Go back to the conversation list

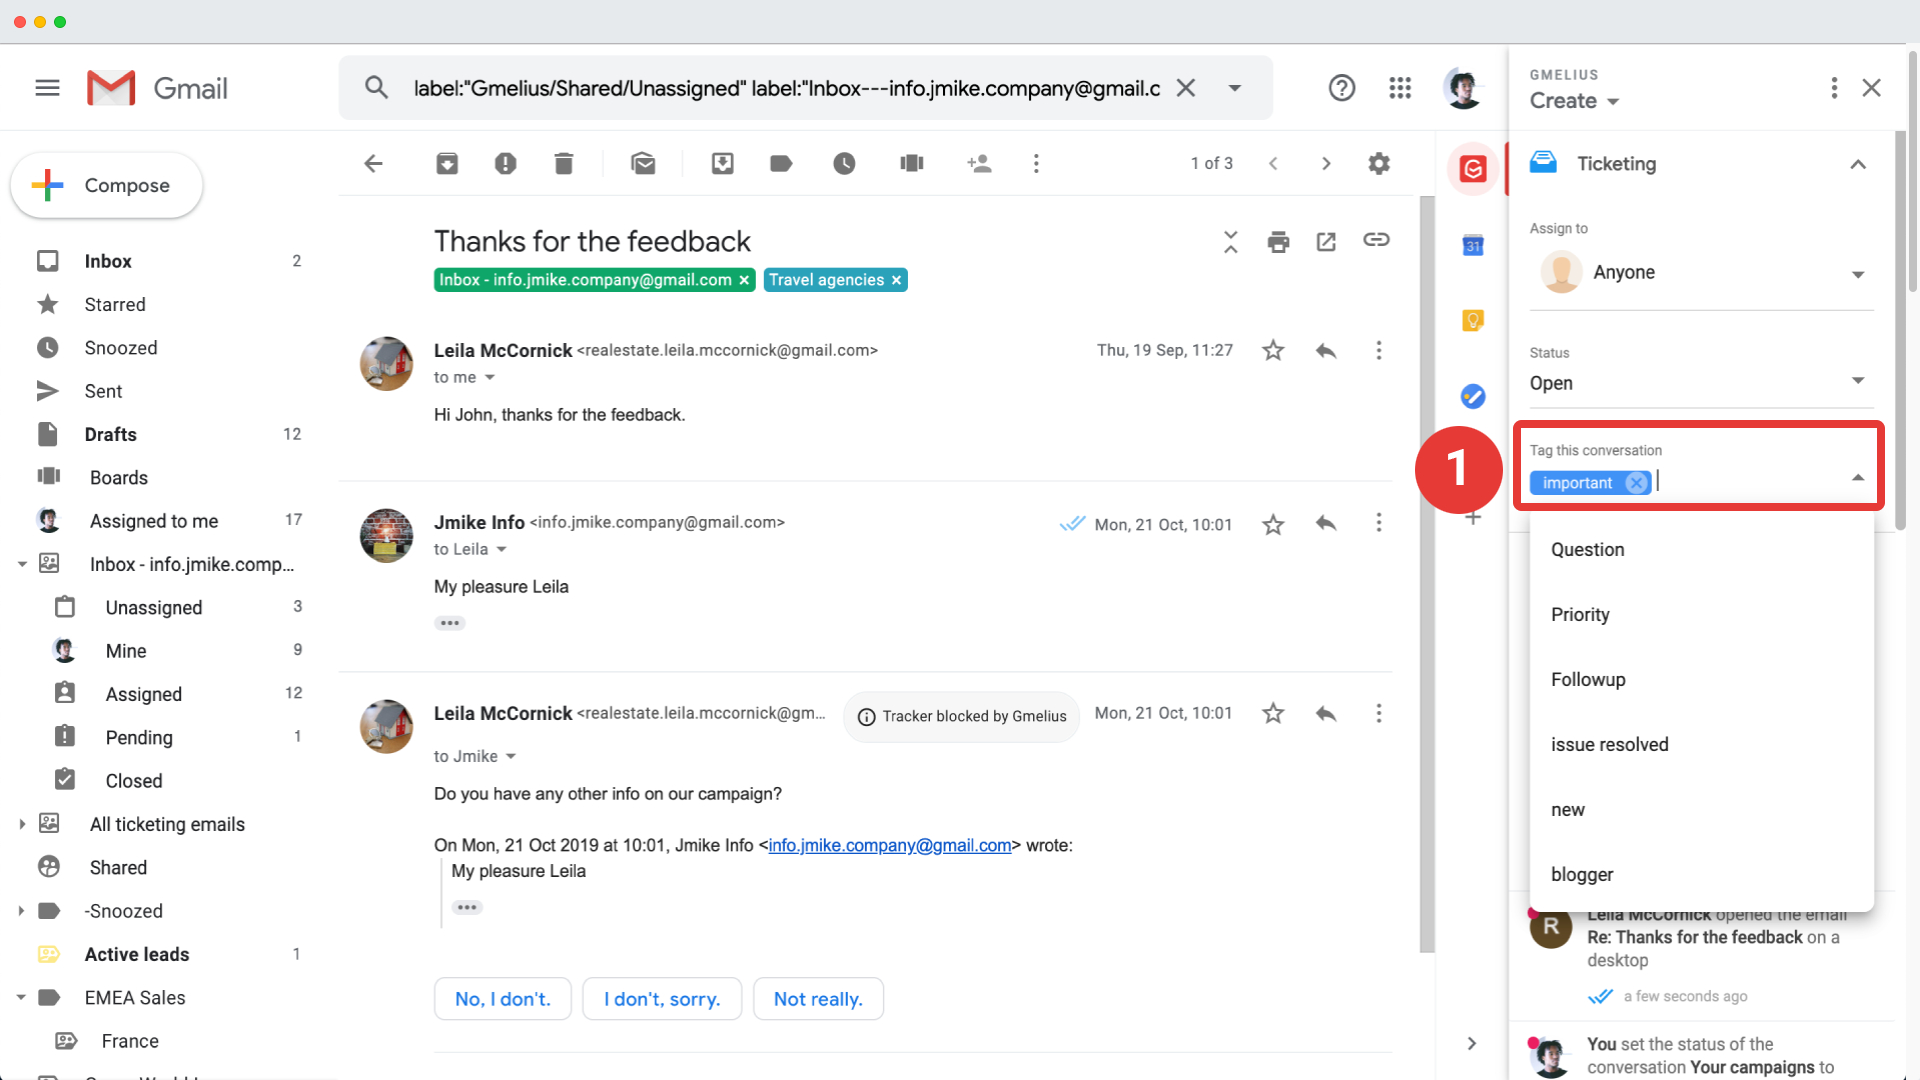pyautogui.click(x=373, y=163)
